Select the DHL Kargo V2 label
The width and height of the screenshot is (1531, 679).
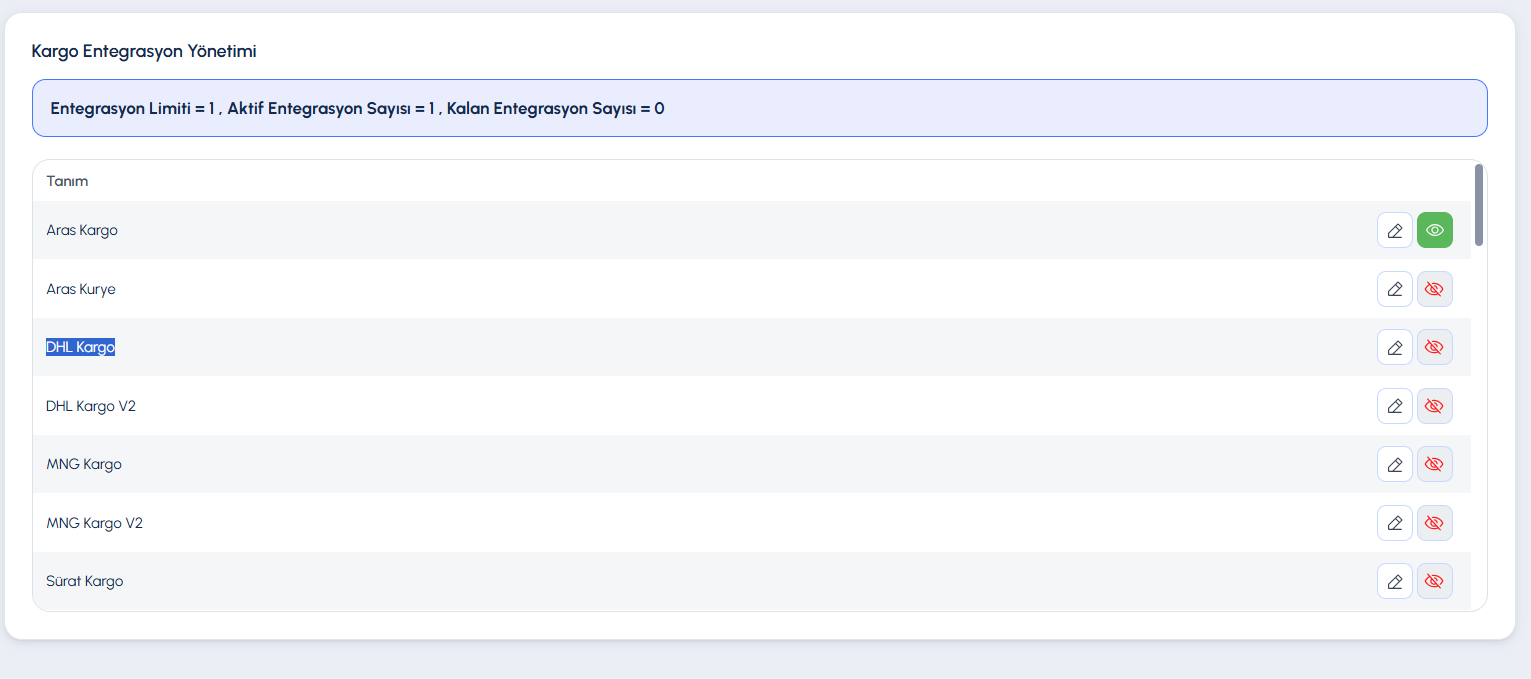click(91, 406)
